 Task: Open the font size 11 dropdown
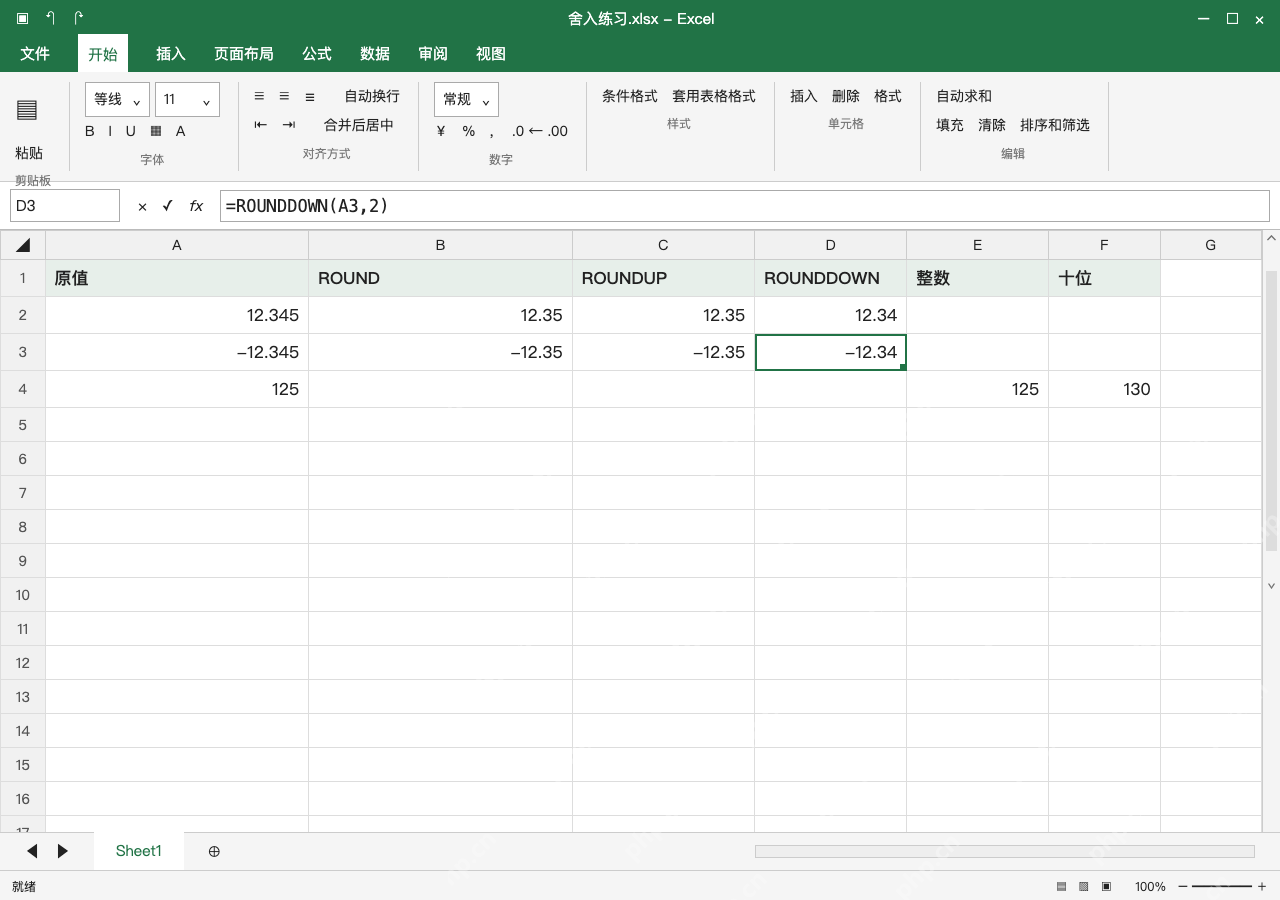(x=187, y=99)
